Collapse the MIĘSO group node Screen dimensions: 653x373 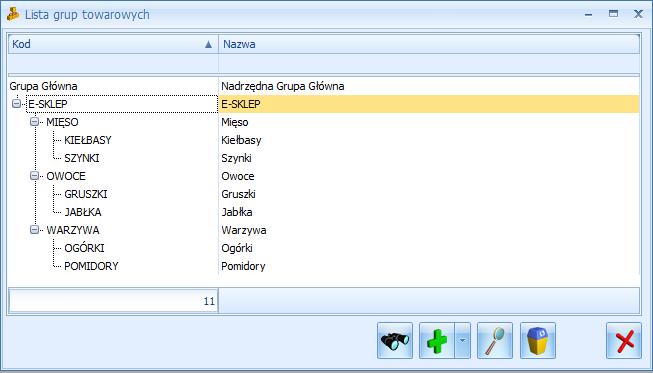35,122
